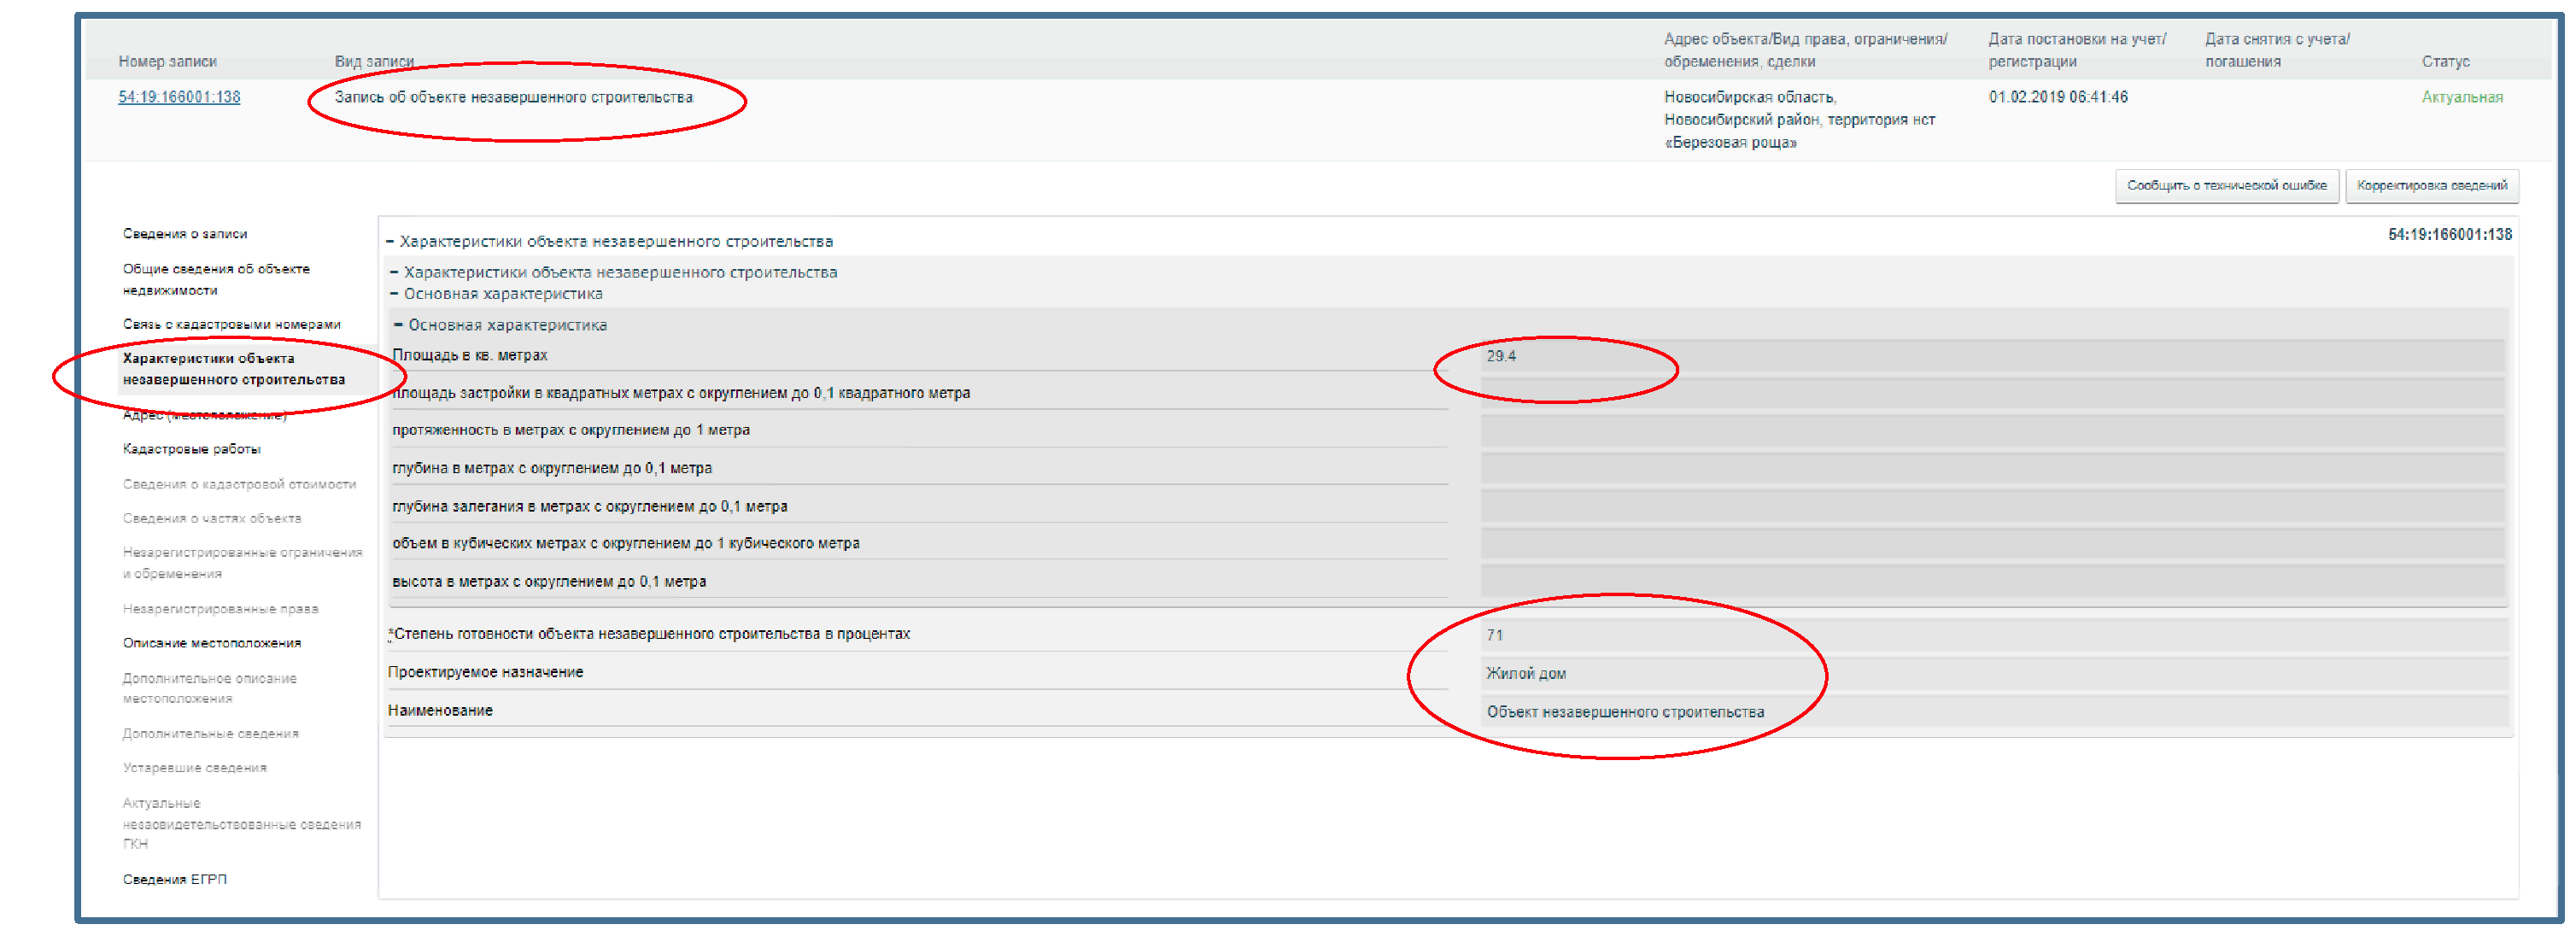This screenshot has height=942, width=2576.
Task: Collapse 'Основная характеристика' section above the table
Action: point(497,294)
